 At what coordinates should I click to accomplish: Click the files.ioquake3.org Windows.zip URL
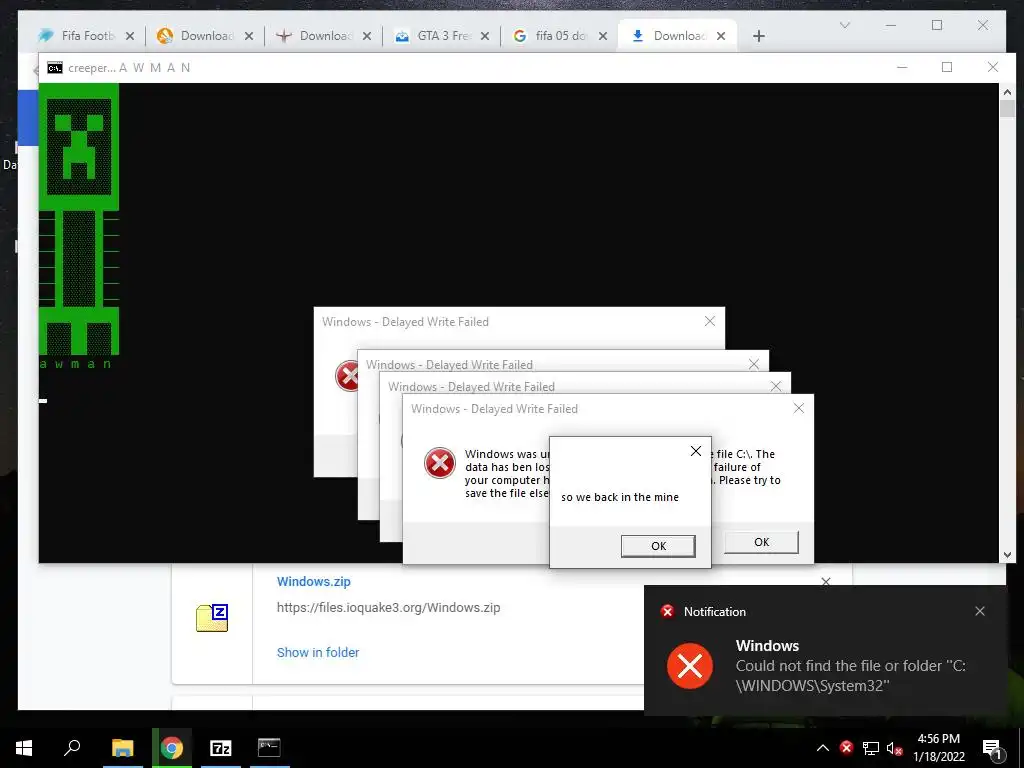coord(389,607)
